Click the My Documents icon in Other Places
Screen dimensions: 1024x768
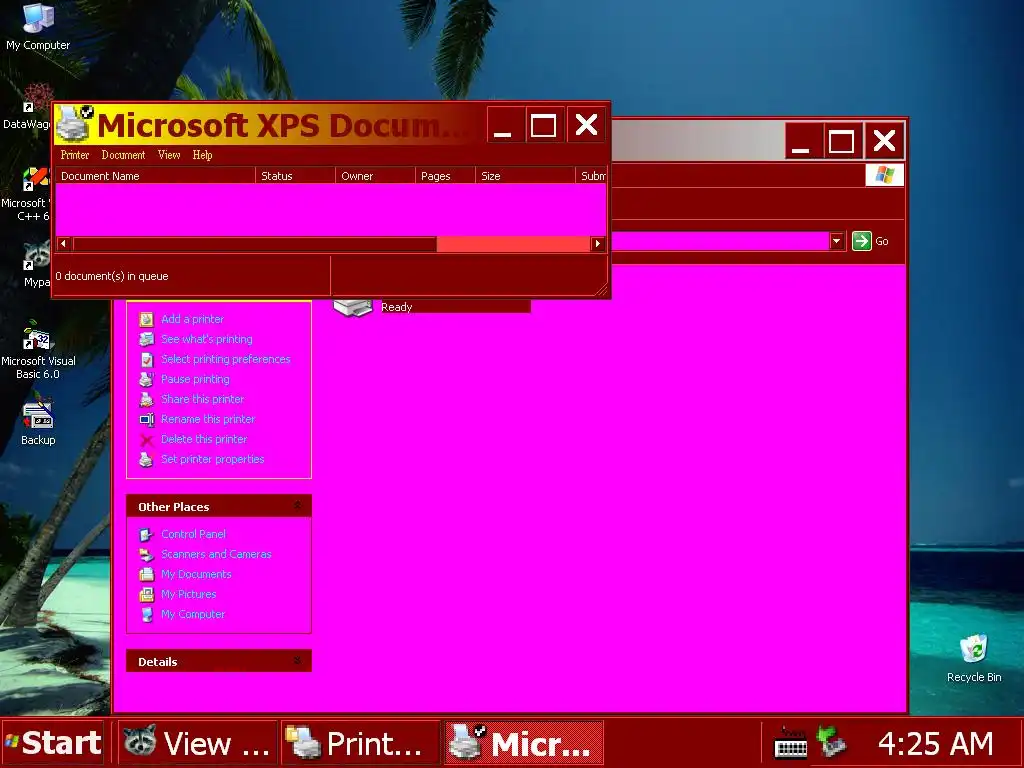(146, 574)
